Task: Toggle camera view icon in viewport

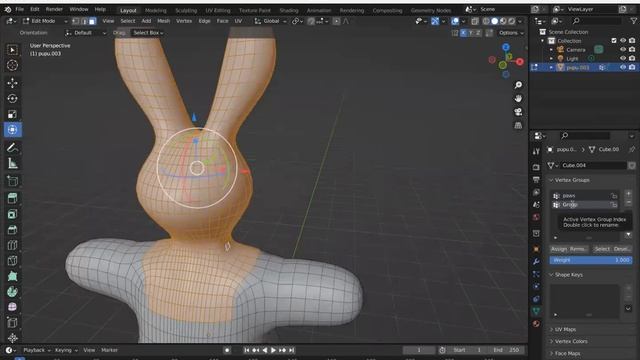Action: [x=518, y=112]
